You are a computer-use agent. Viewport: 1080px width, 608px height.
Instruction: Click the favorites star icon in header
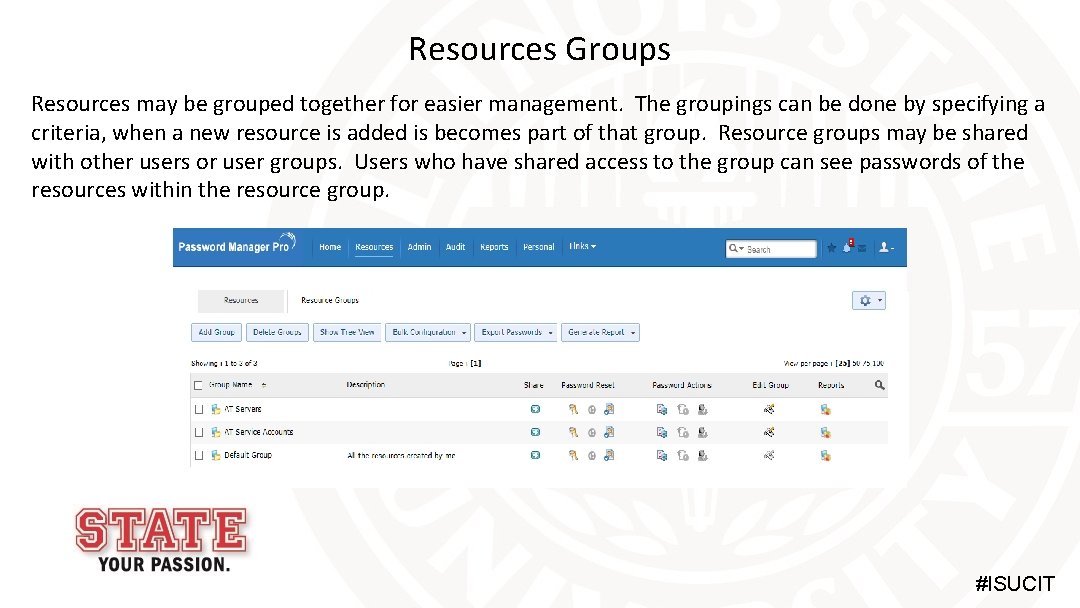point(831,248)
